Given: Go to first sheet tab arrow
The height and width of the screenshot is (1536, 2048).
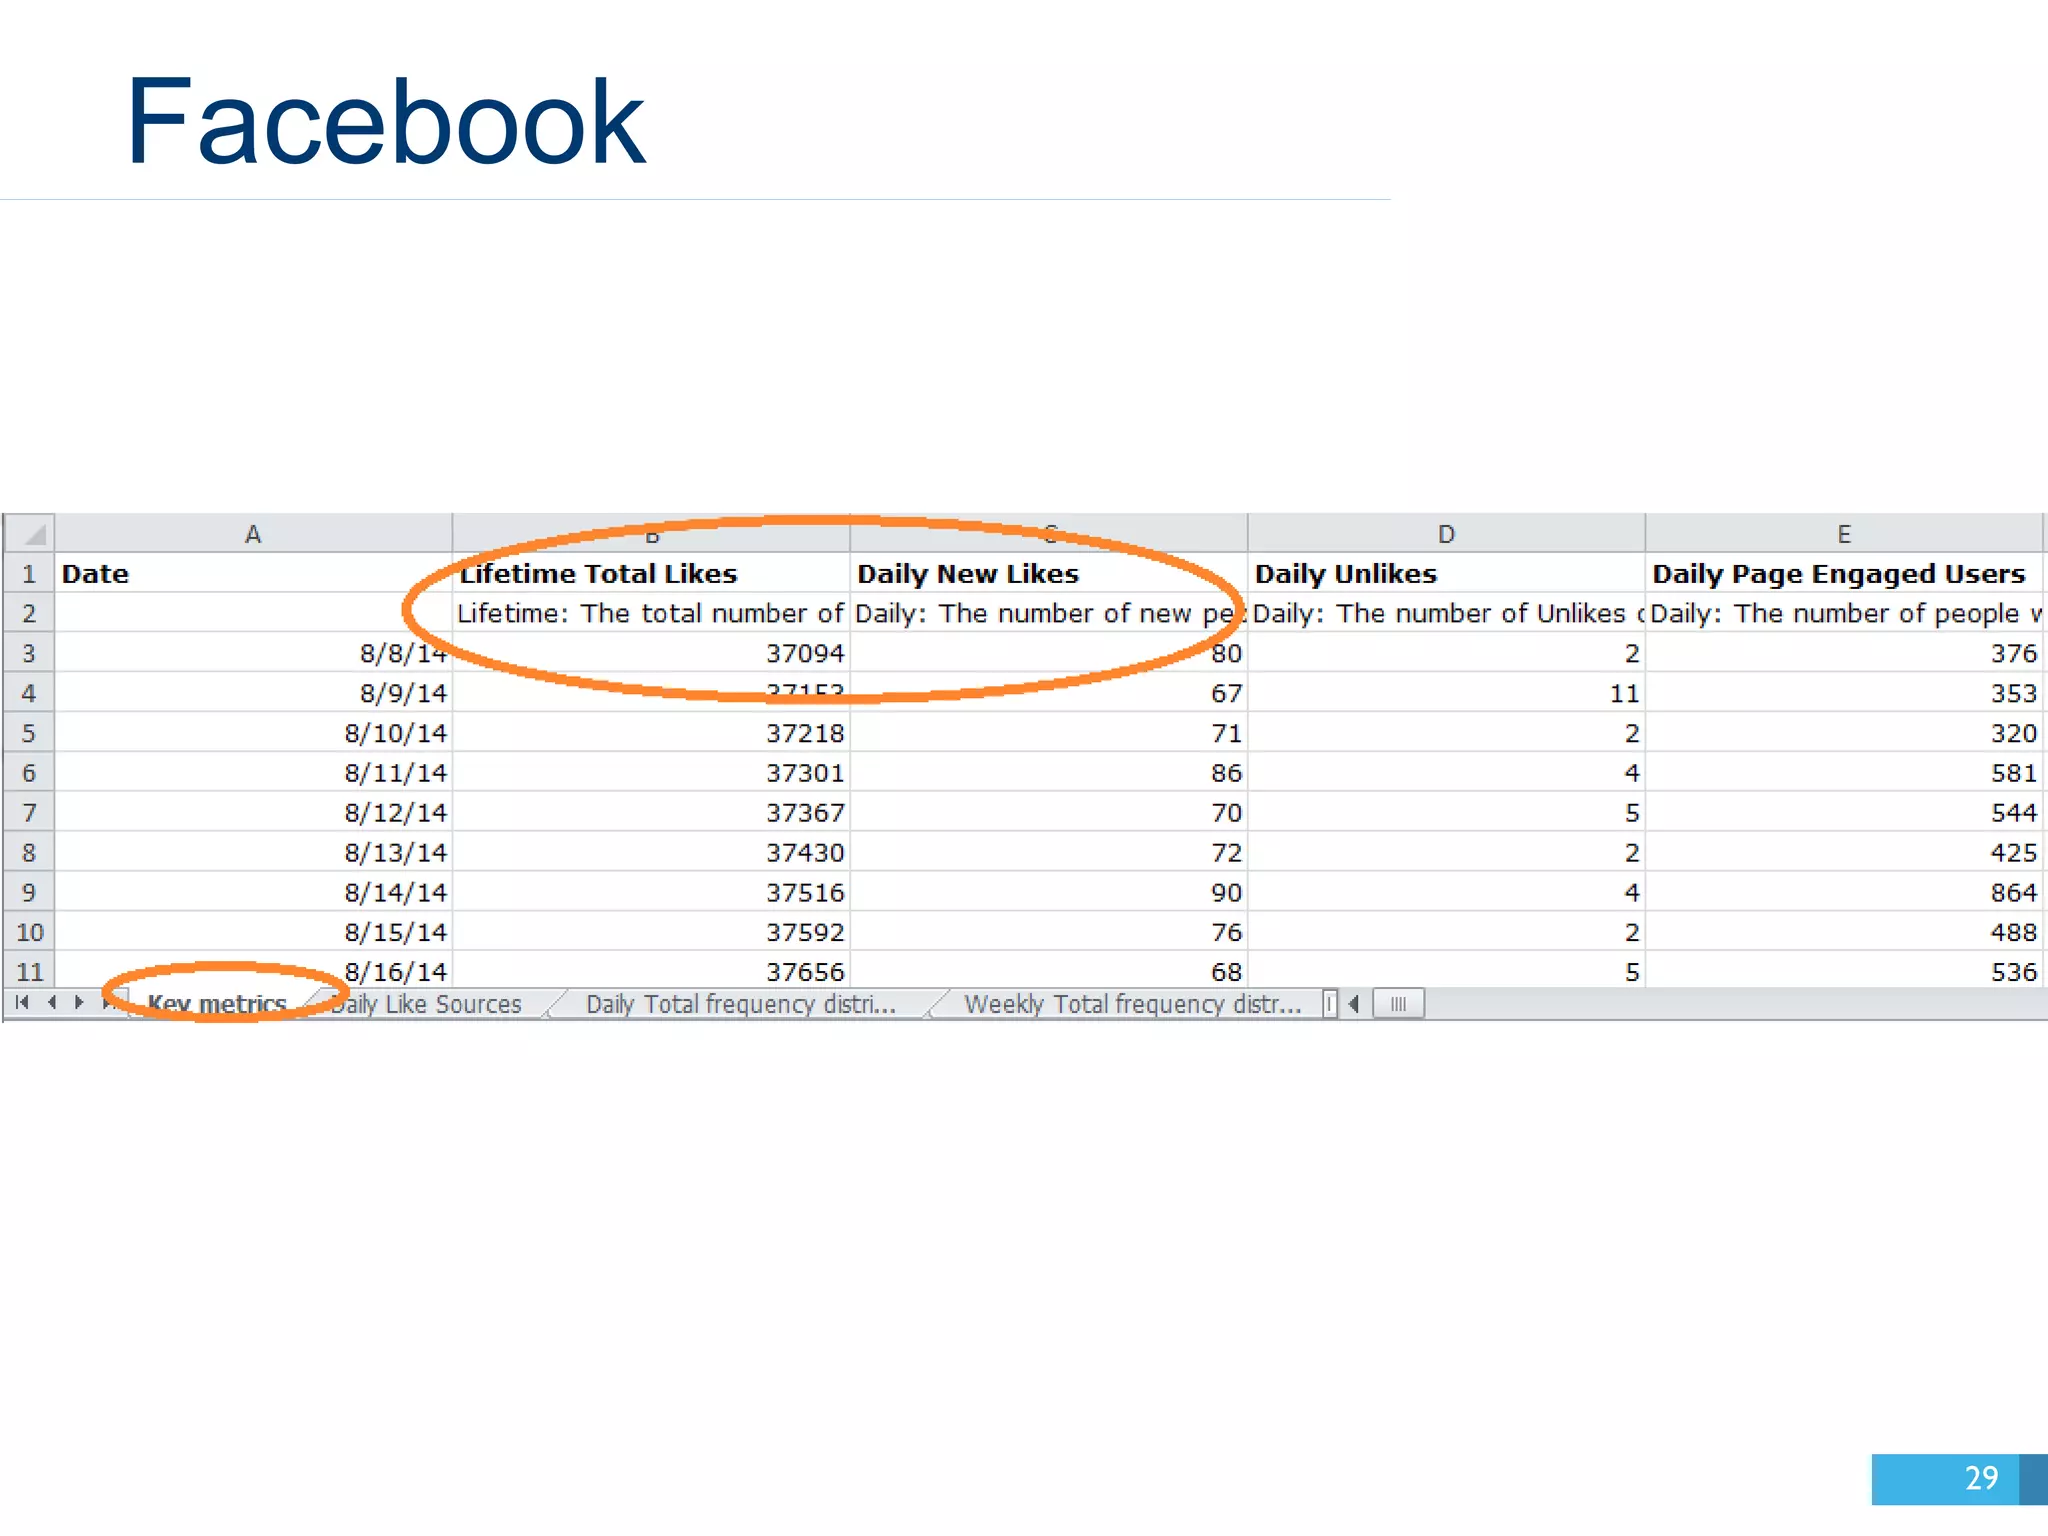Looking at the screenshot, I should [22, 1003].
